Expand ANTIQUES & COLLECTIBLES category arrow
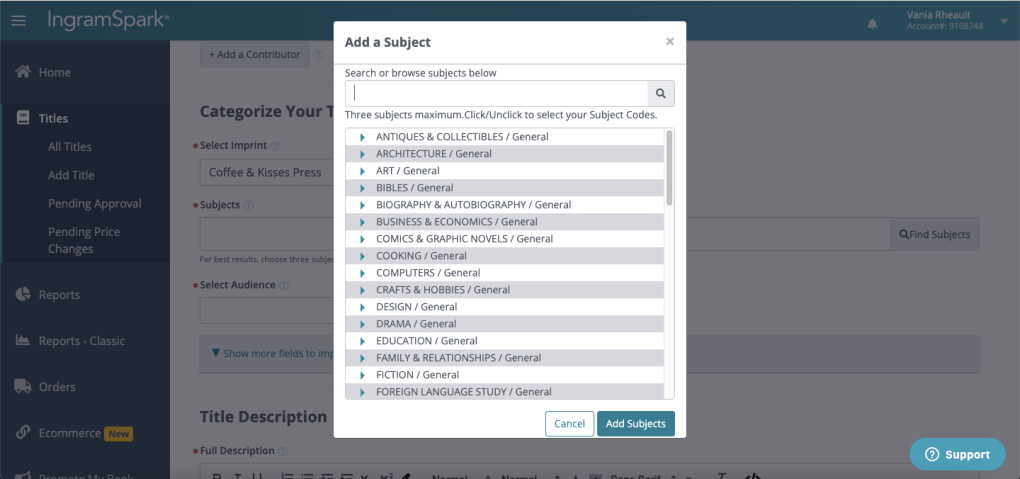The width and height of the screenshot is (1020, 479). (x=362, y=137)
